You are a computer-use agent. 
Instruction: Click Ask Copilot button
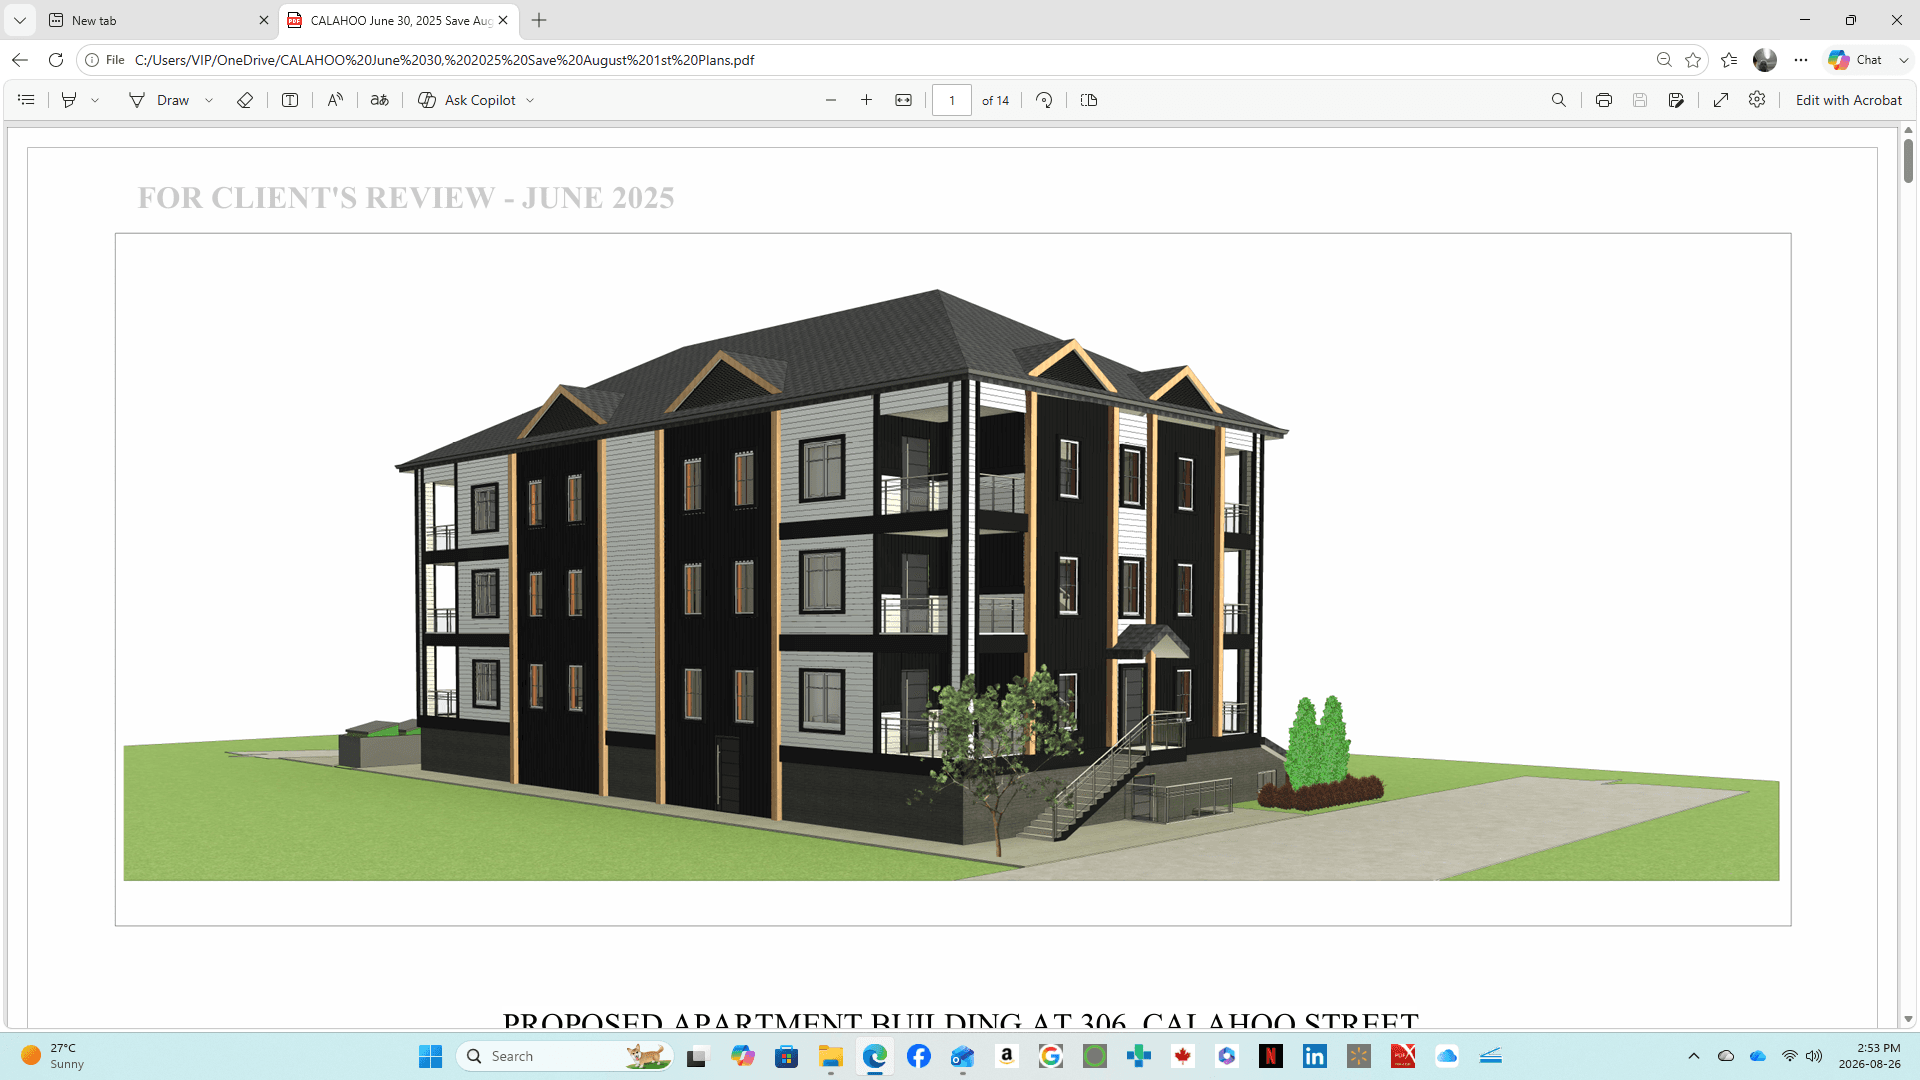click(467, 100)
